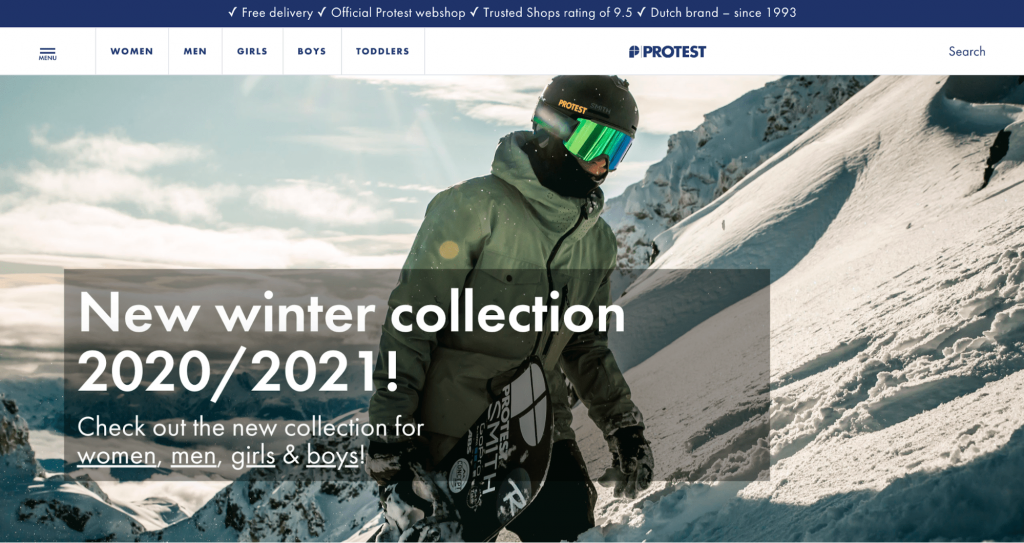Open the hamburger MENU icon
This screenshot has width=1024, height=543.
coord(48,53)
